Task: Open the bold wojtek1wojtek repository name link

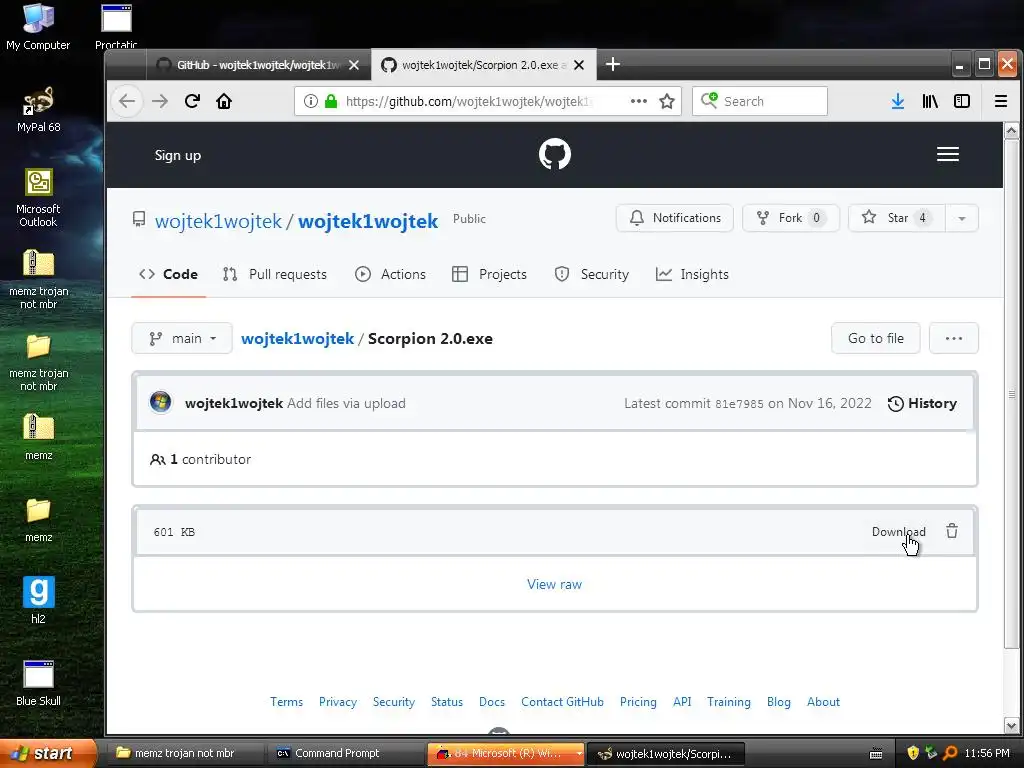Action: coord(368,221)
